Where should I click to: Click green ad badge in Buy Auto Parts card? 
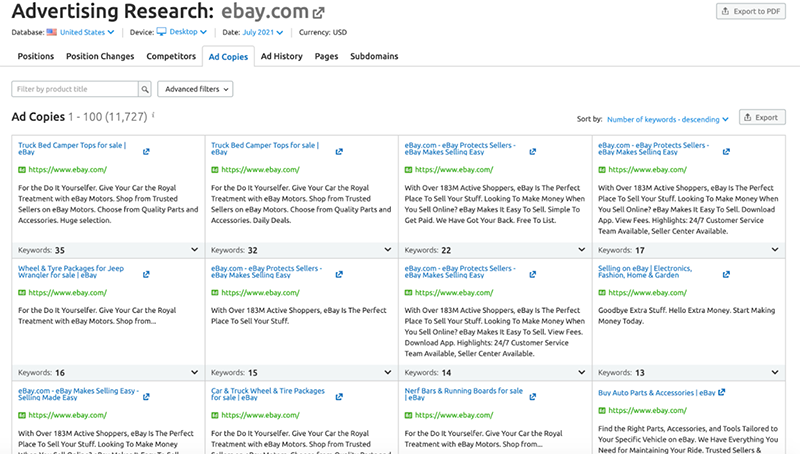click(x=602, y=411)
